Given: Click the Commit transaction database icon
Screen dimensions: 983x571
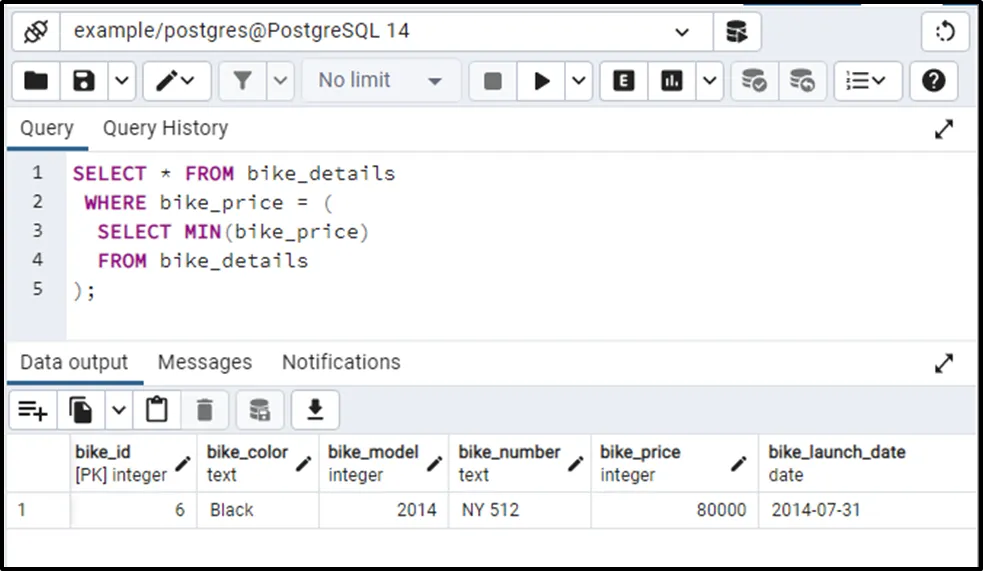Looking at the screenshot, I should click(x=754, y=81).
